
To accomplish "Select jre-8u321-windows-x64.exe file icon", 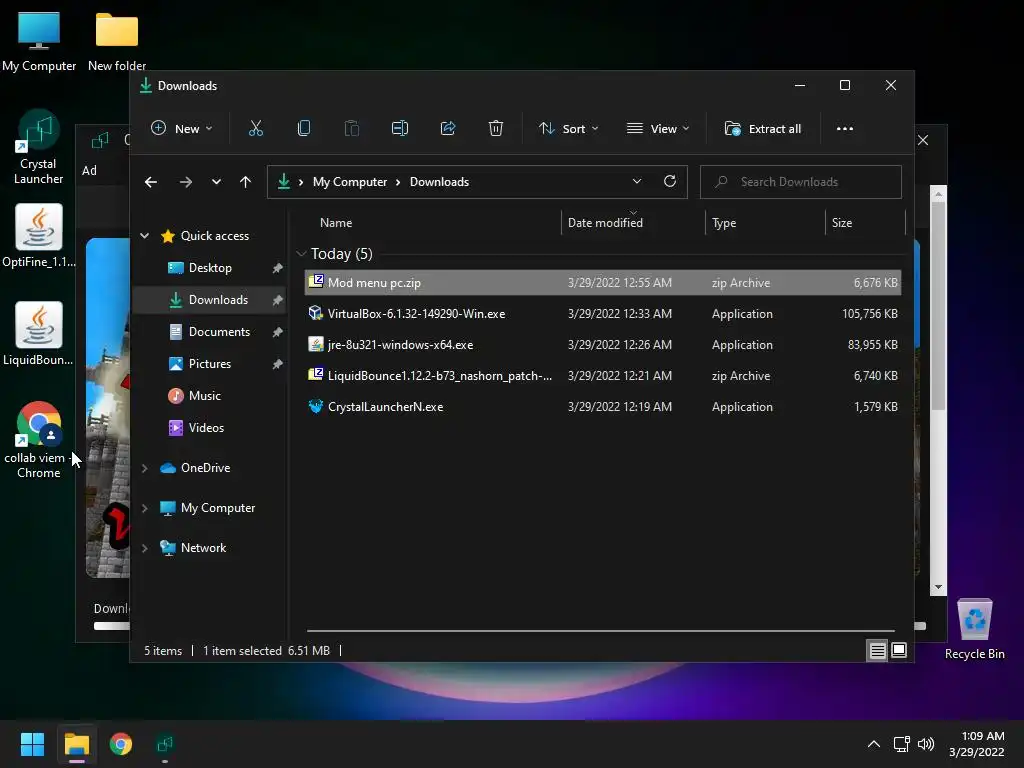I will (315, 344).
